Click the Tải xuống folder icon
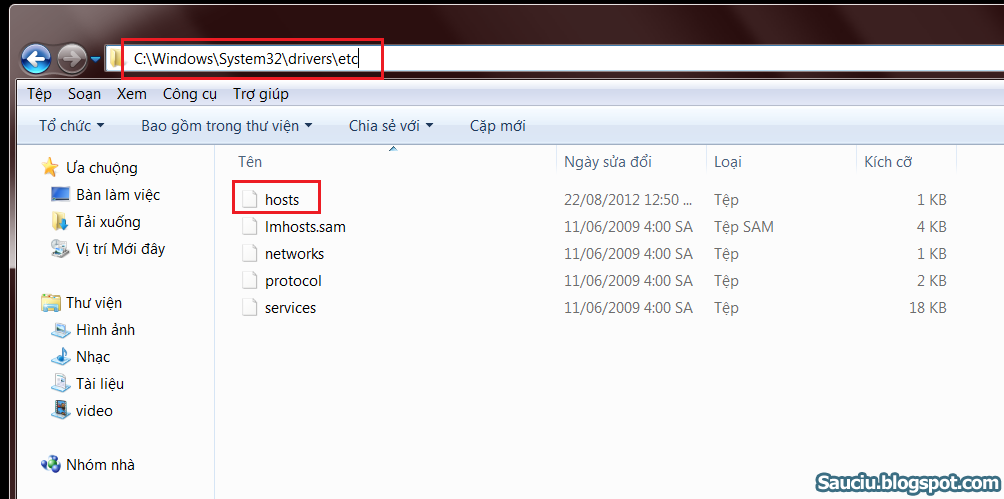 coord(60,222)
